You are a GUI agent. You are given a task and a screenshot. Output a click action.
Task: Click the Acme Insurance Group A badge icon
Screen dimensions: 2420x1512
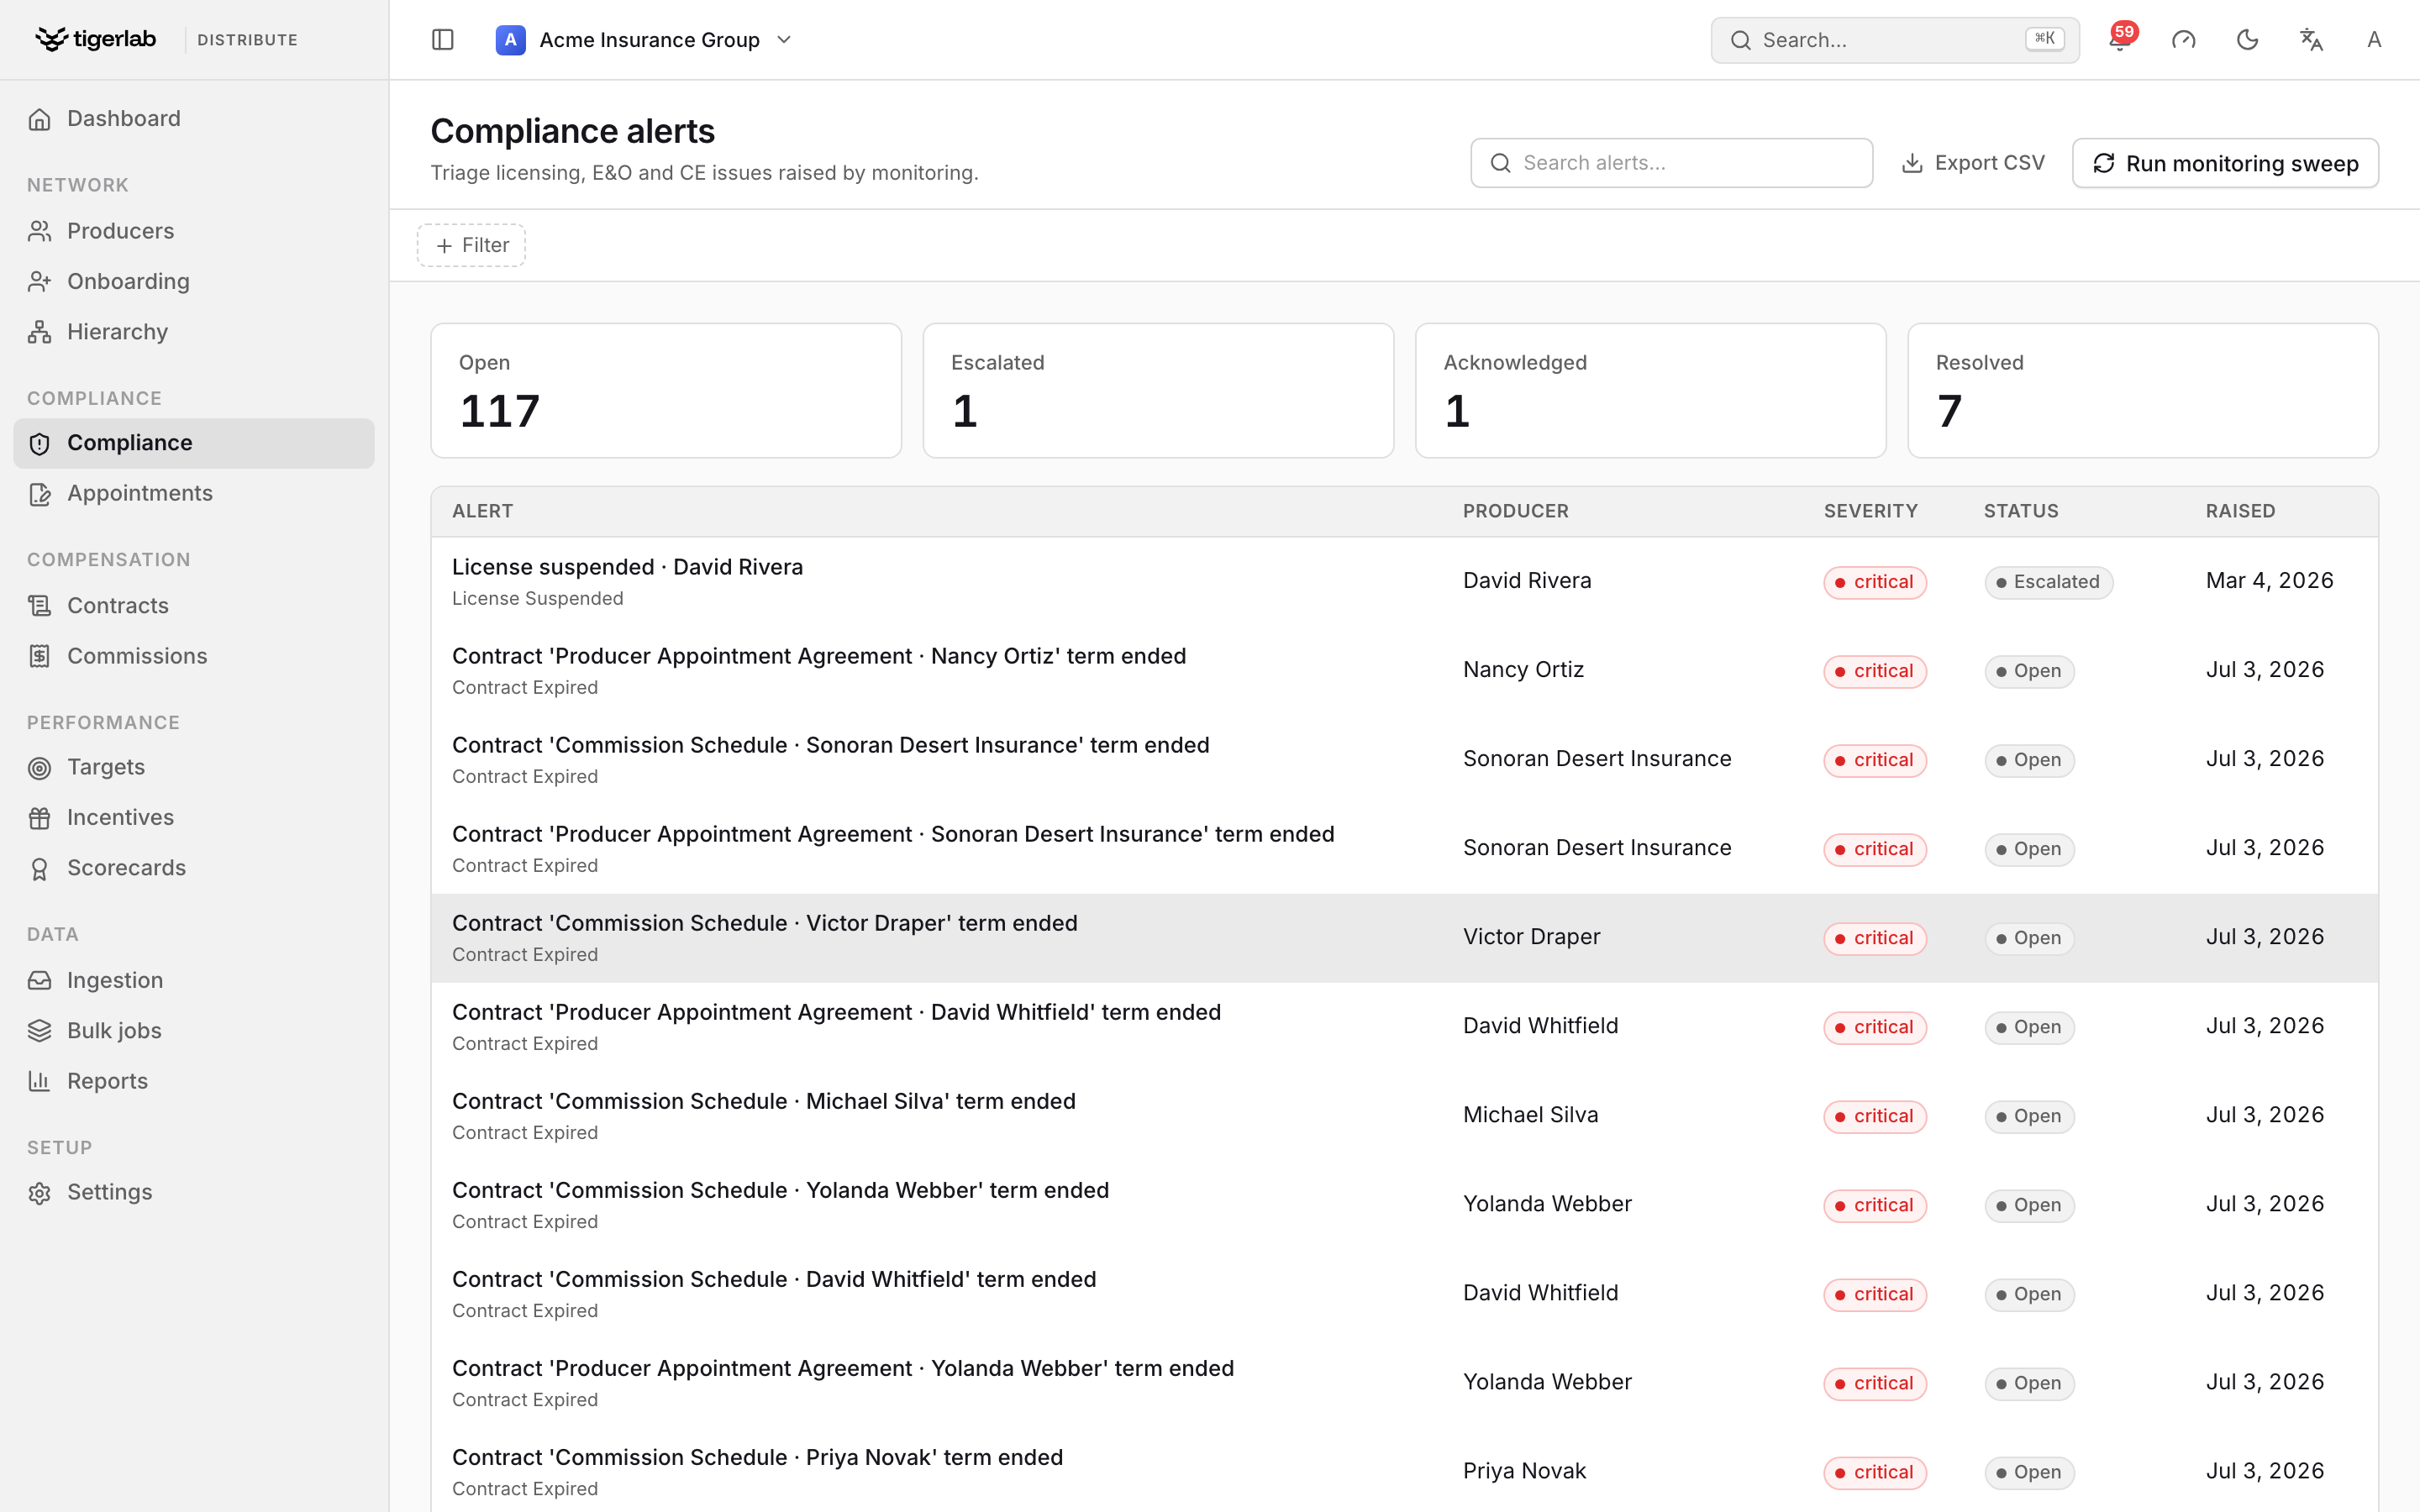click(510, 40)
